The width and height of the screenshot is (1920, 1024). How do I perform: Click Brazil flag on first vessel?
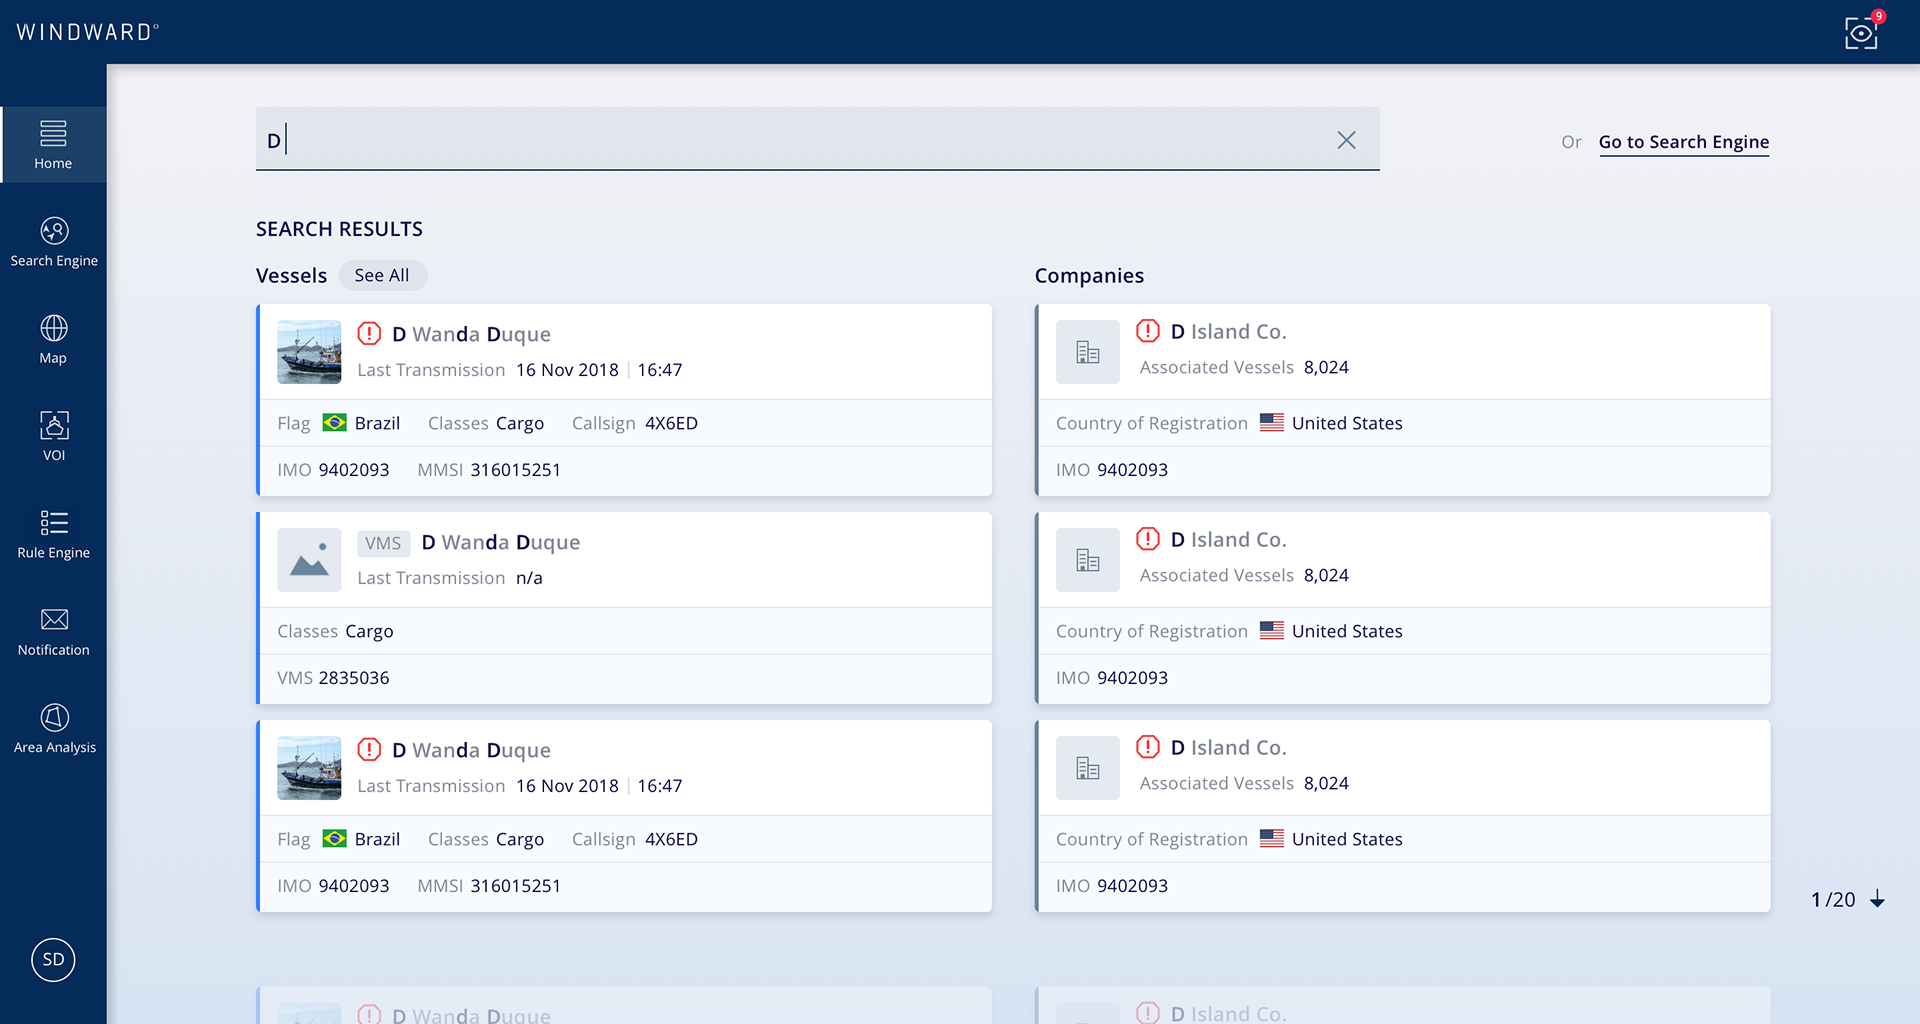(335, 423)
